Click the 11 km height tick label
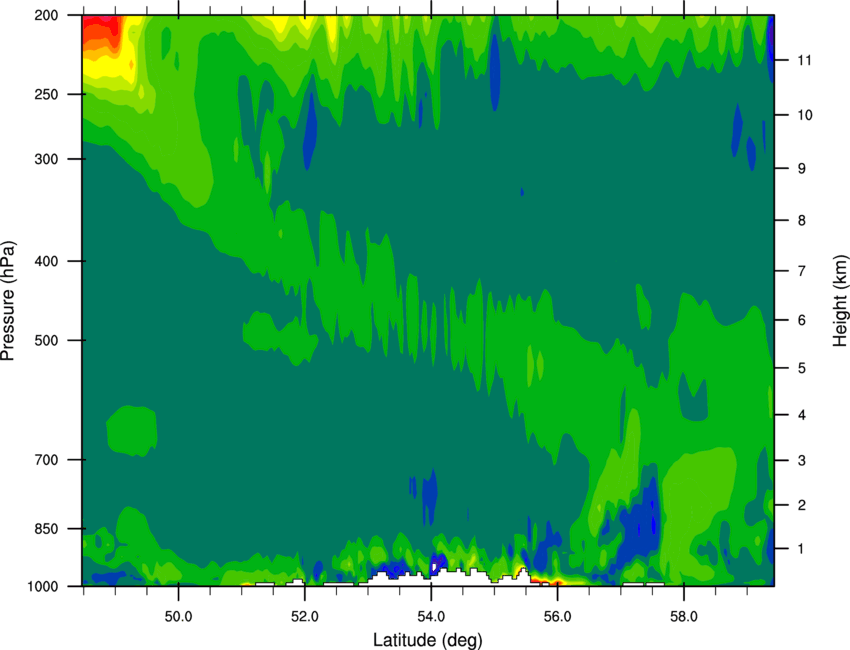Image resolution: width=850 pixels, height=650 pixels. (x=805, y=60)
